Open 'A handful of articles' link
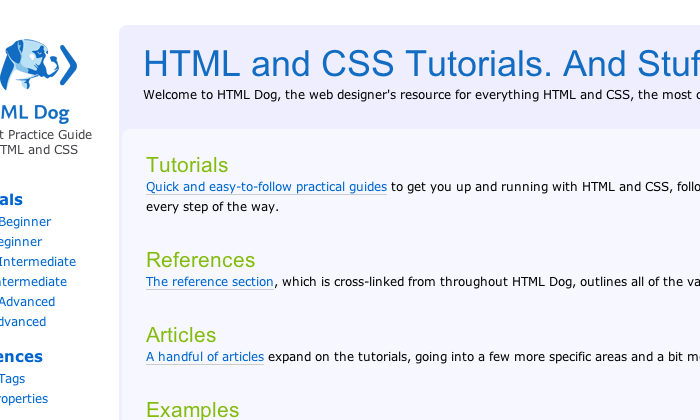This screenshot has width=700, height=420. 205,357
